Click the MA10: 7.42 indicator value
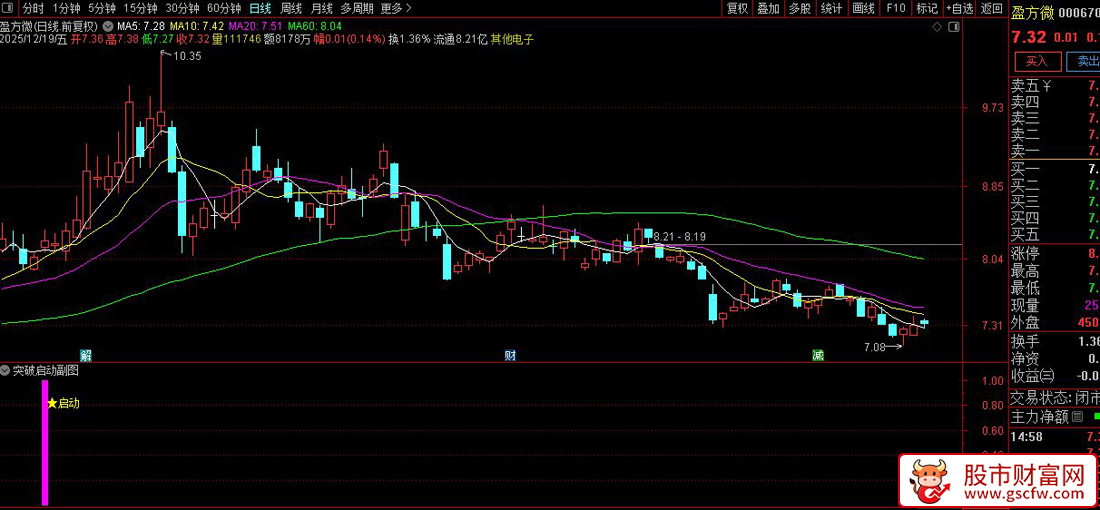The width and height of the screenshot is (1100, 510). coord(199,27)
